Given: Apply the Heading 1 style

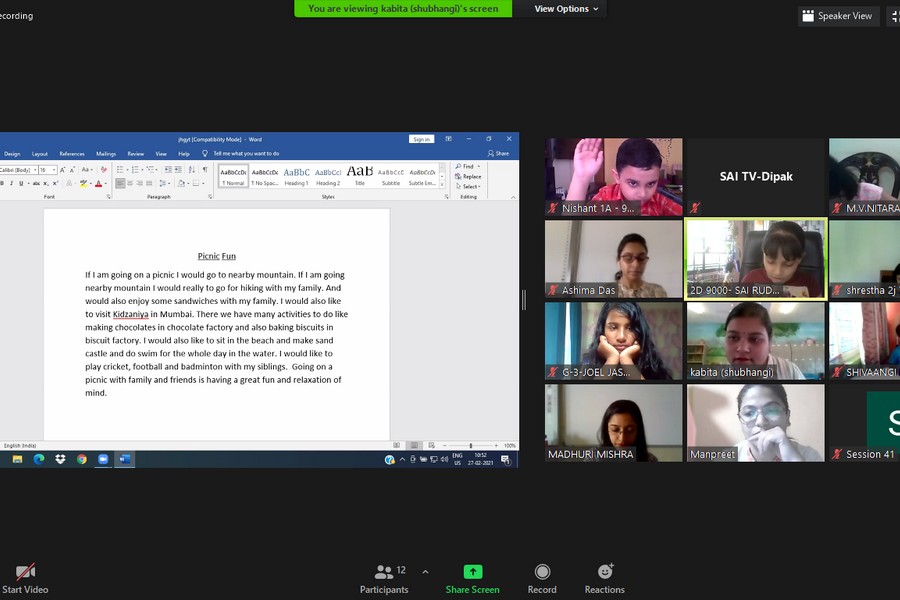Looking at the screenshot, I should [296, 176].
